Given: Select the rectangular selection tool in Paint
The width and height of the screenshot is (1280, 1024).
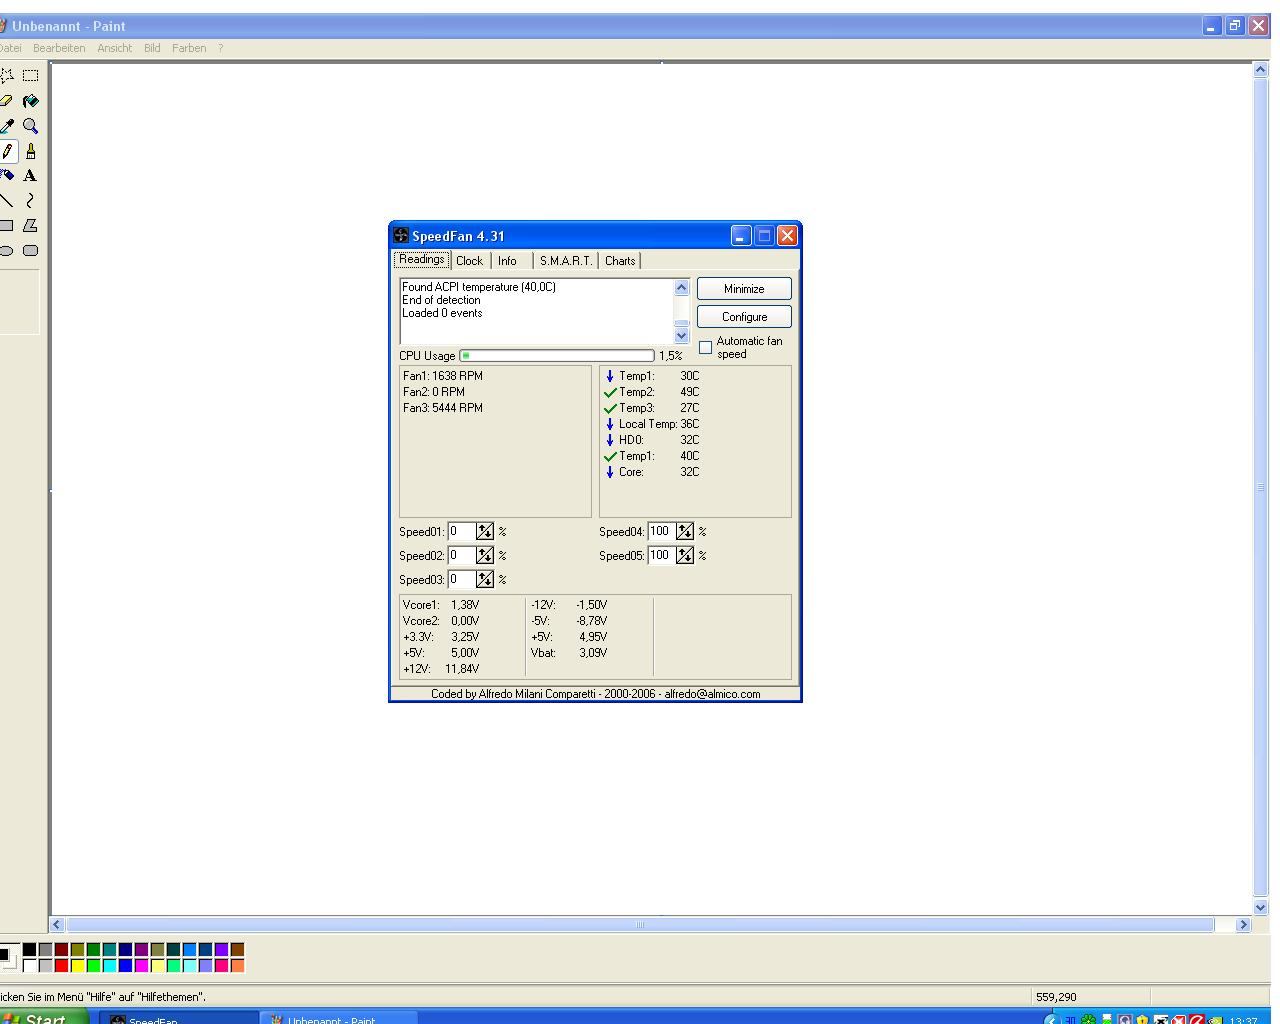Looking at the screenshot, I should (x=31, y=75).
